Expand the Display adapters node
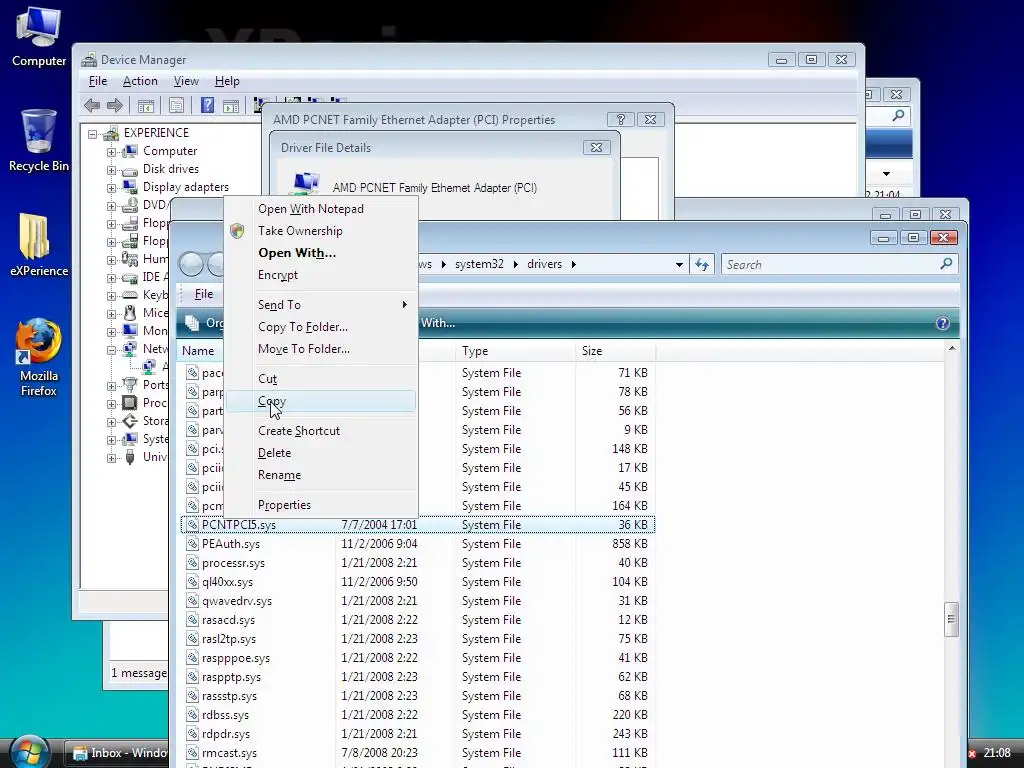Viewport: 1024px width, 768px height. (x=111, y=187)
